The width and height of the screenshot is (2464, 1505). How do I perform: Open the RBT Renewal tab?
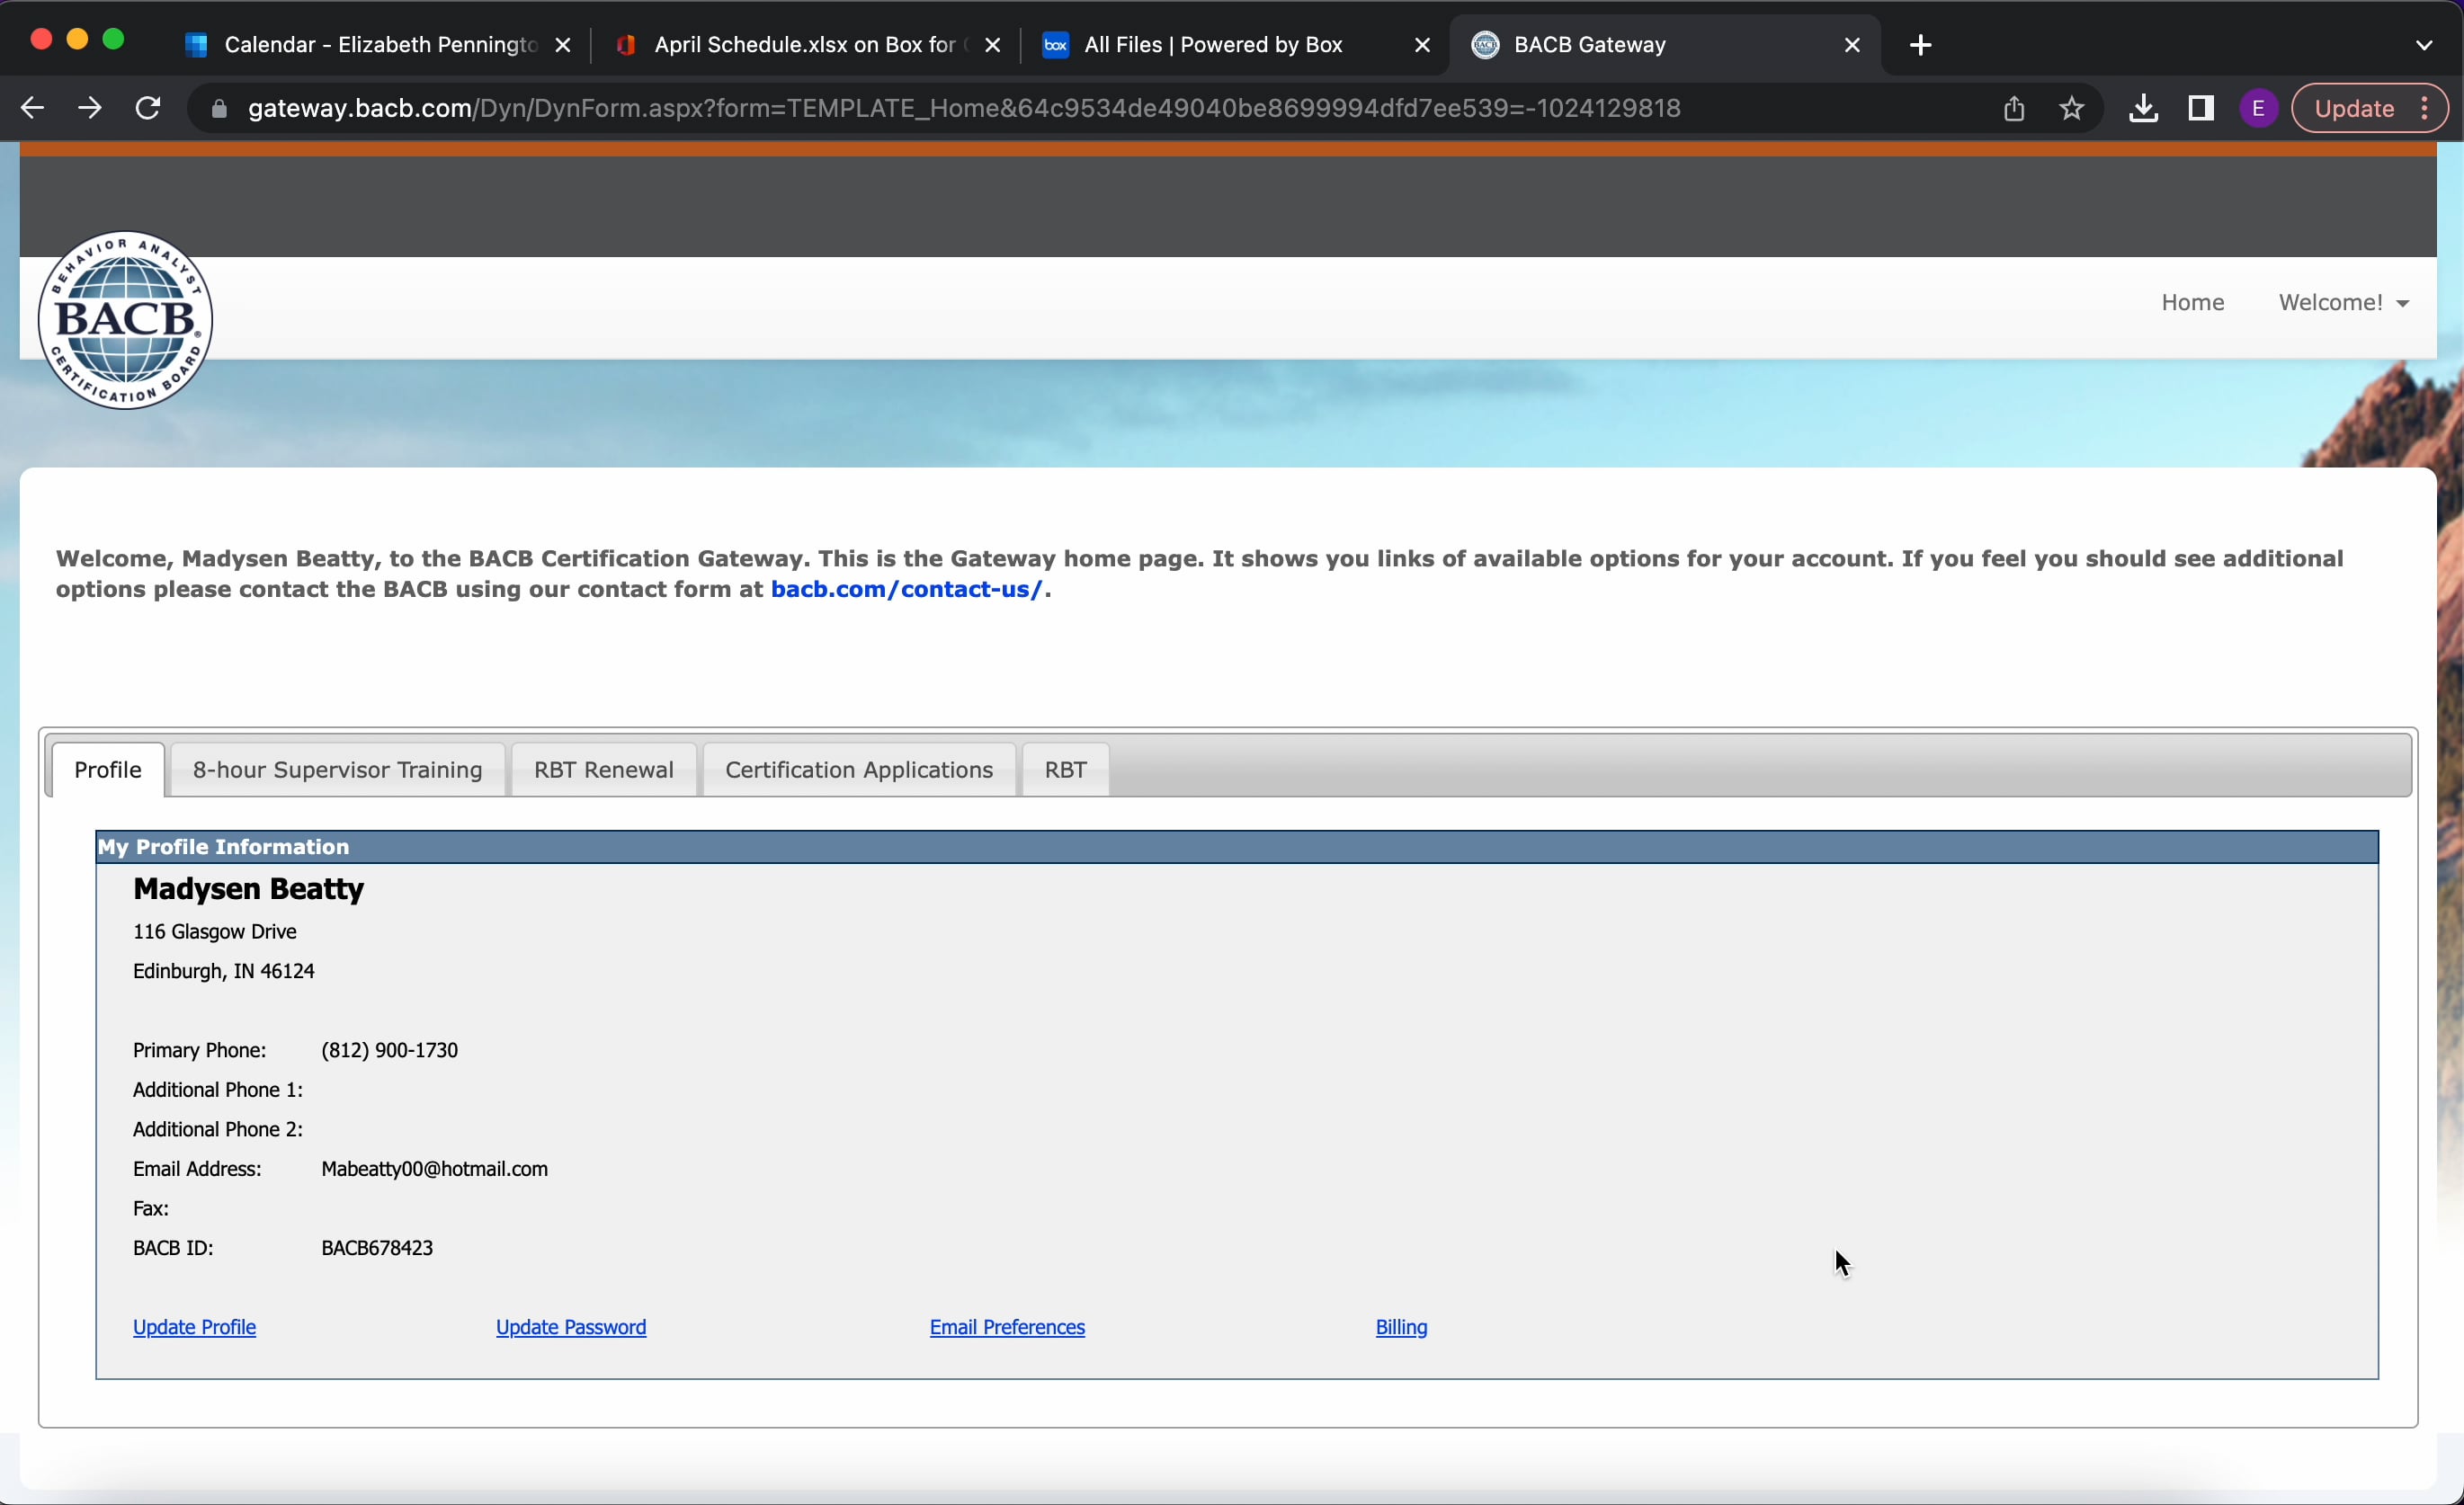coord(603,770)
